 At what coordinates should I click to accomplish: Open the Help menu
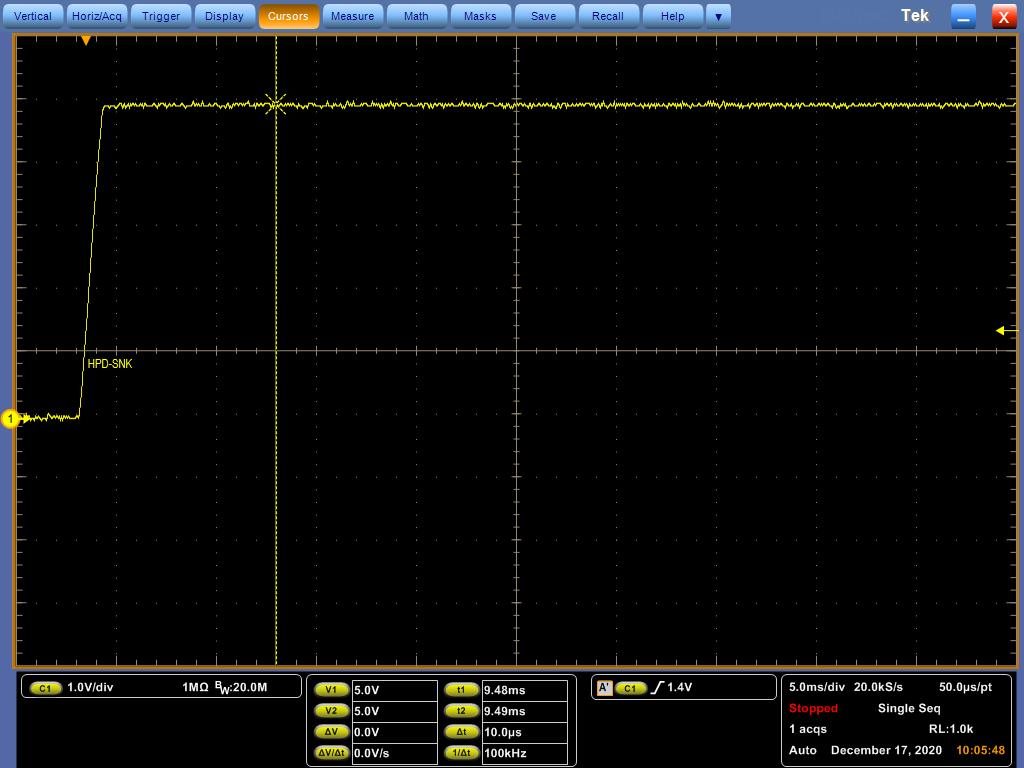point(672,16)
